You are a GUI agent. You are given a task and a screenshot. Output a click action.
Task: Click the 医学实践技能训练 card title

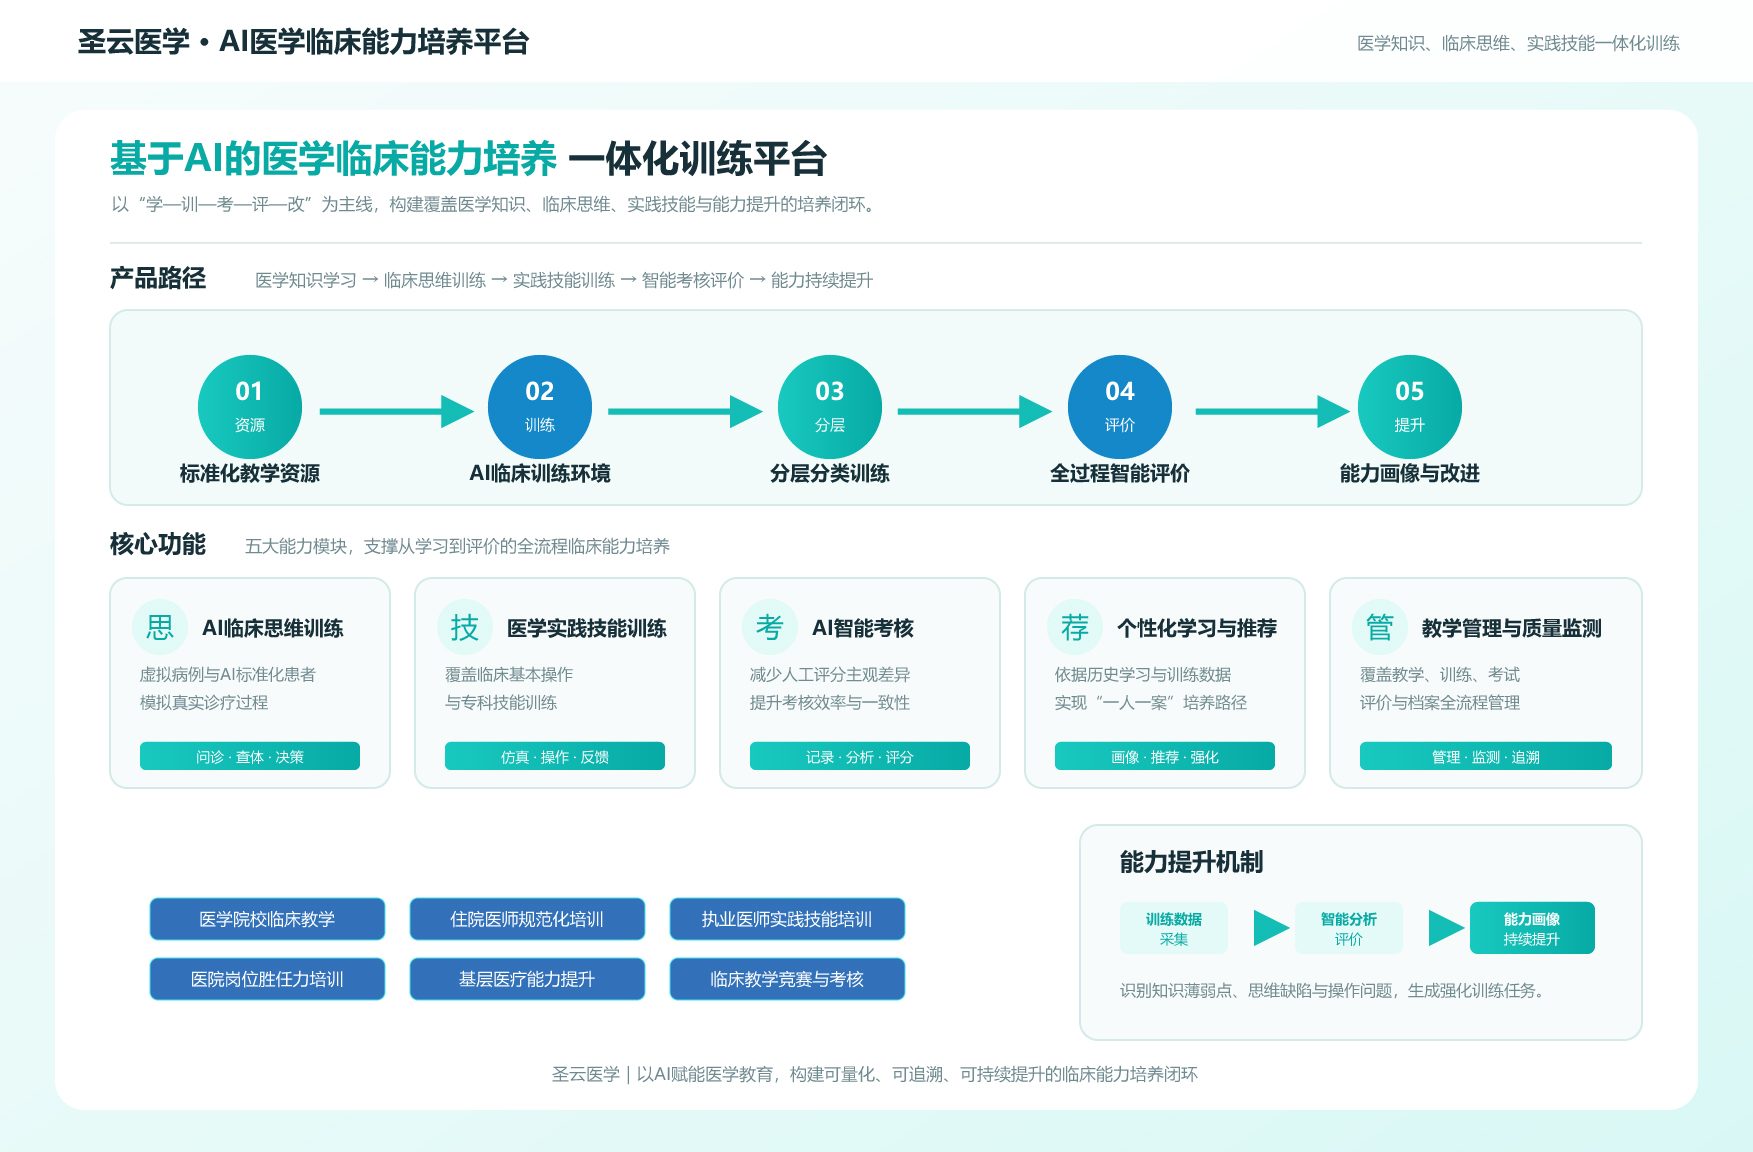pos(587,628)
